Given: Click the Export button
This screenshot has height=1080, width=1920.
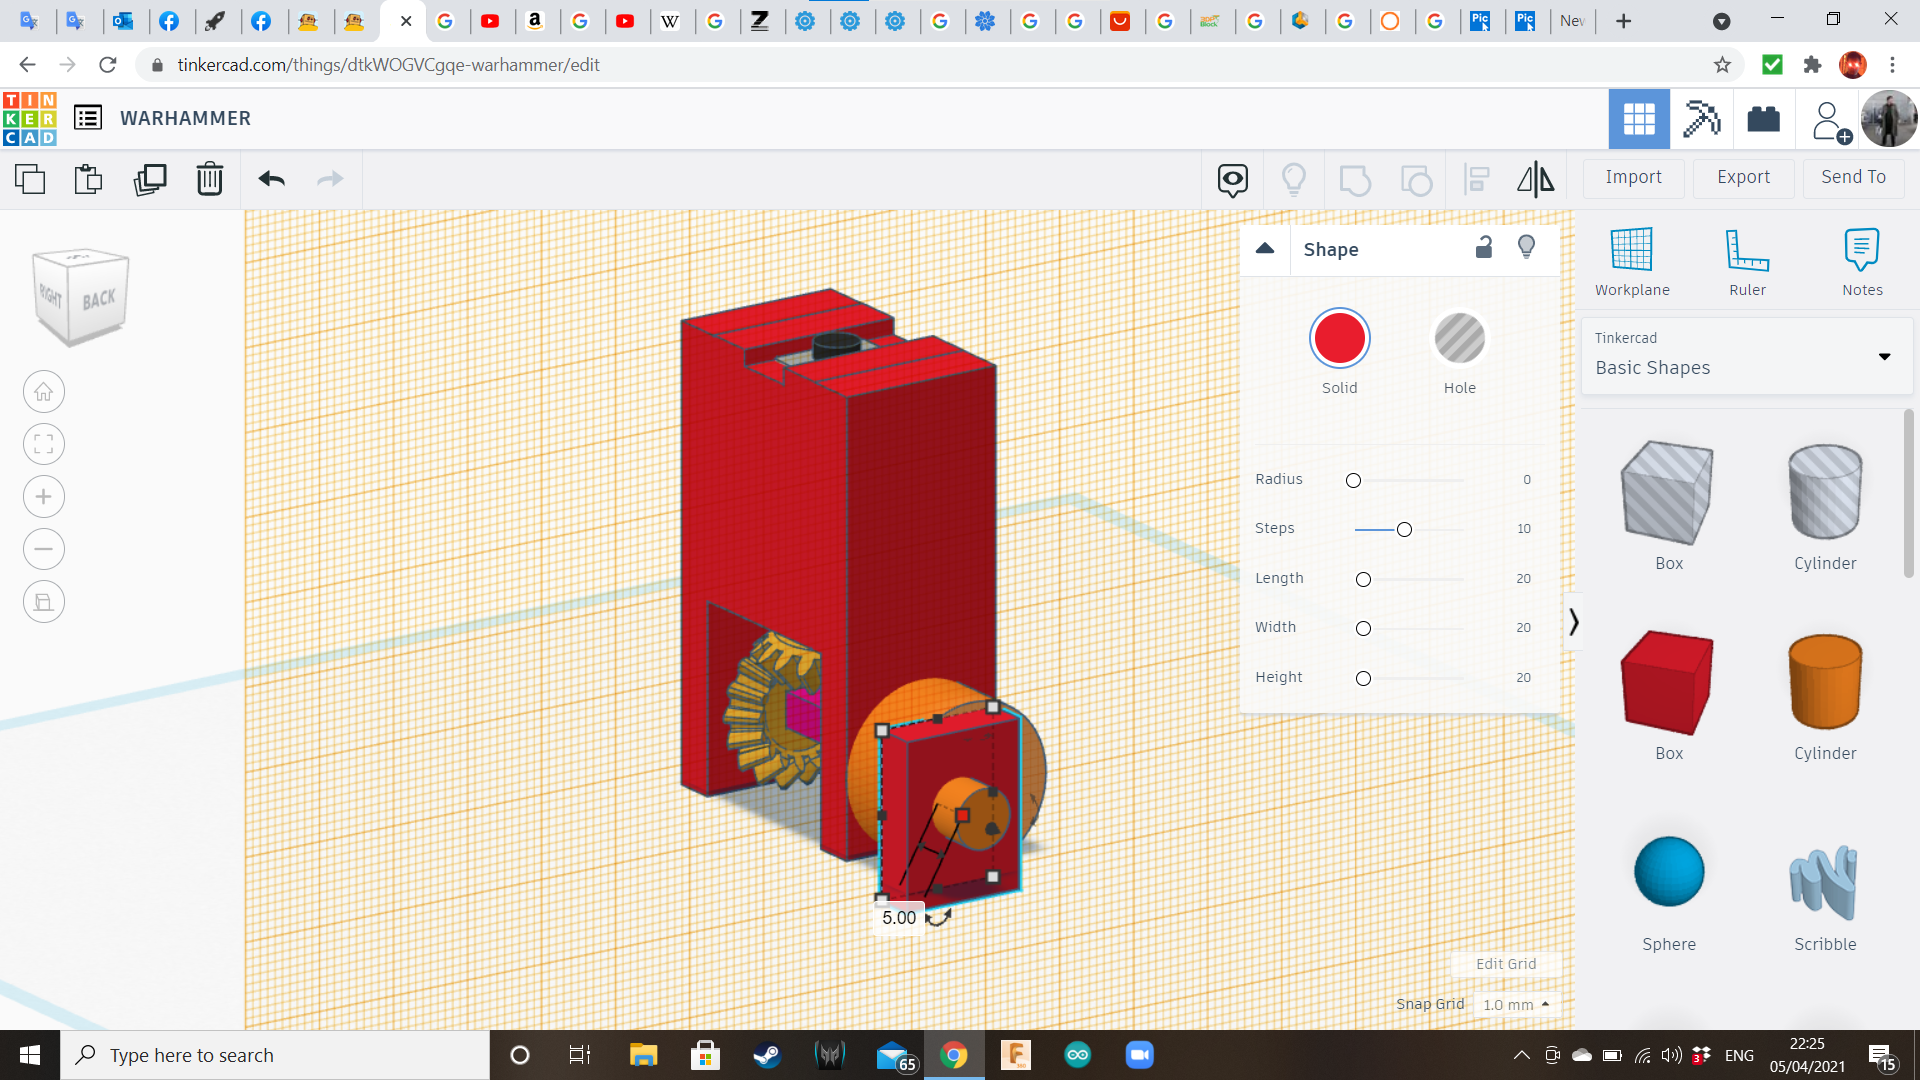Looking at the screenshot, I should [x=1743, y=177].
